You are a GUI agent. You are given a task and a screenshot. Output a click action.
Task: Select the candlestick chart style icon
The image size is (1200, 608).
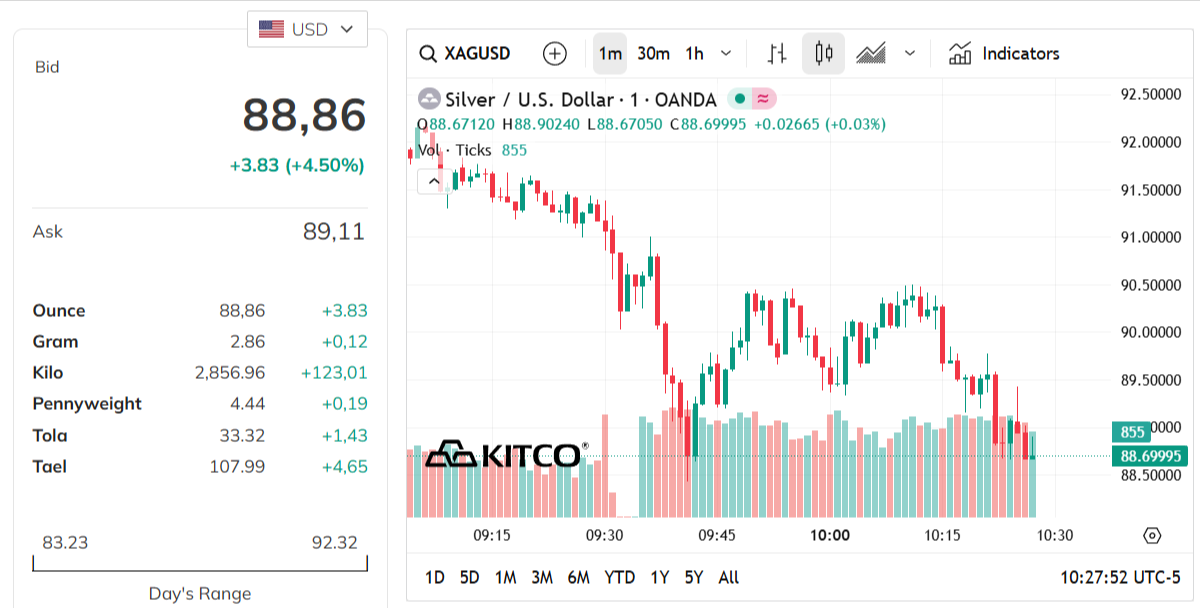click(822, 53)
